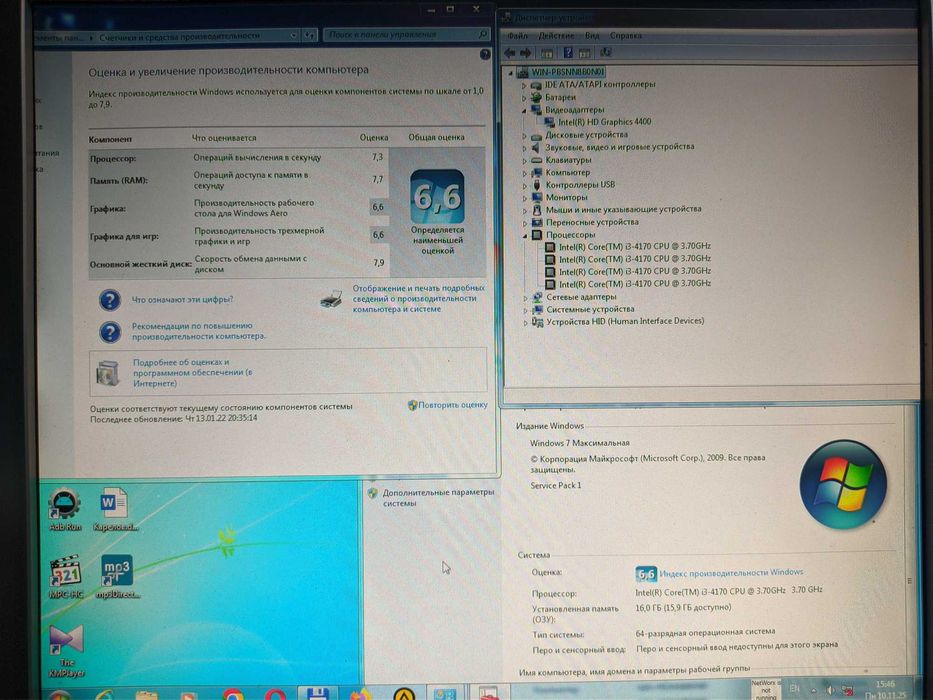This screenshot has width=933, height=700.
Task: Click 'Повторить оценку' to rerun assessment
Action: pyautogui.click(x=453, y=405)
